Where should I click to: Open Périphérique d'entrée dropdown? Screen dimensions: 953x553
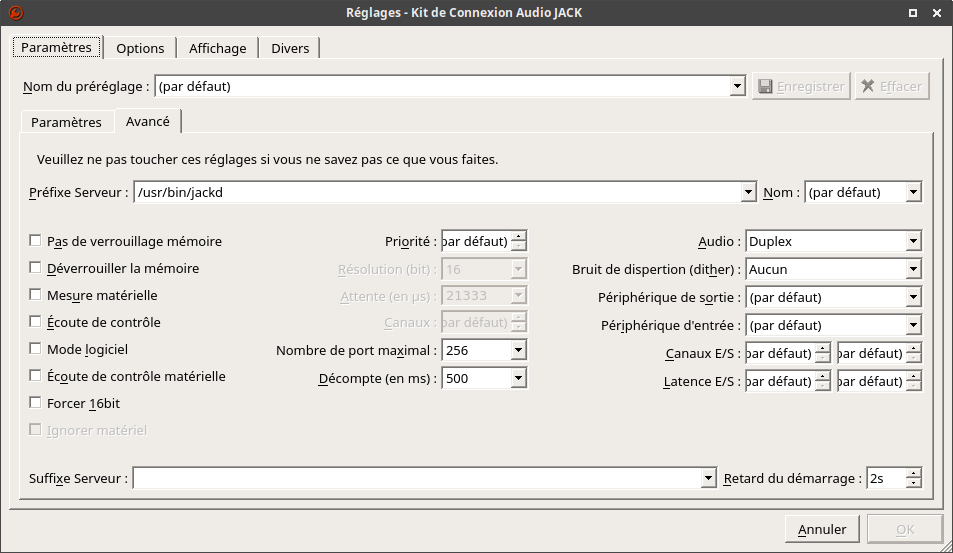(913, 325)
